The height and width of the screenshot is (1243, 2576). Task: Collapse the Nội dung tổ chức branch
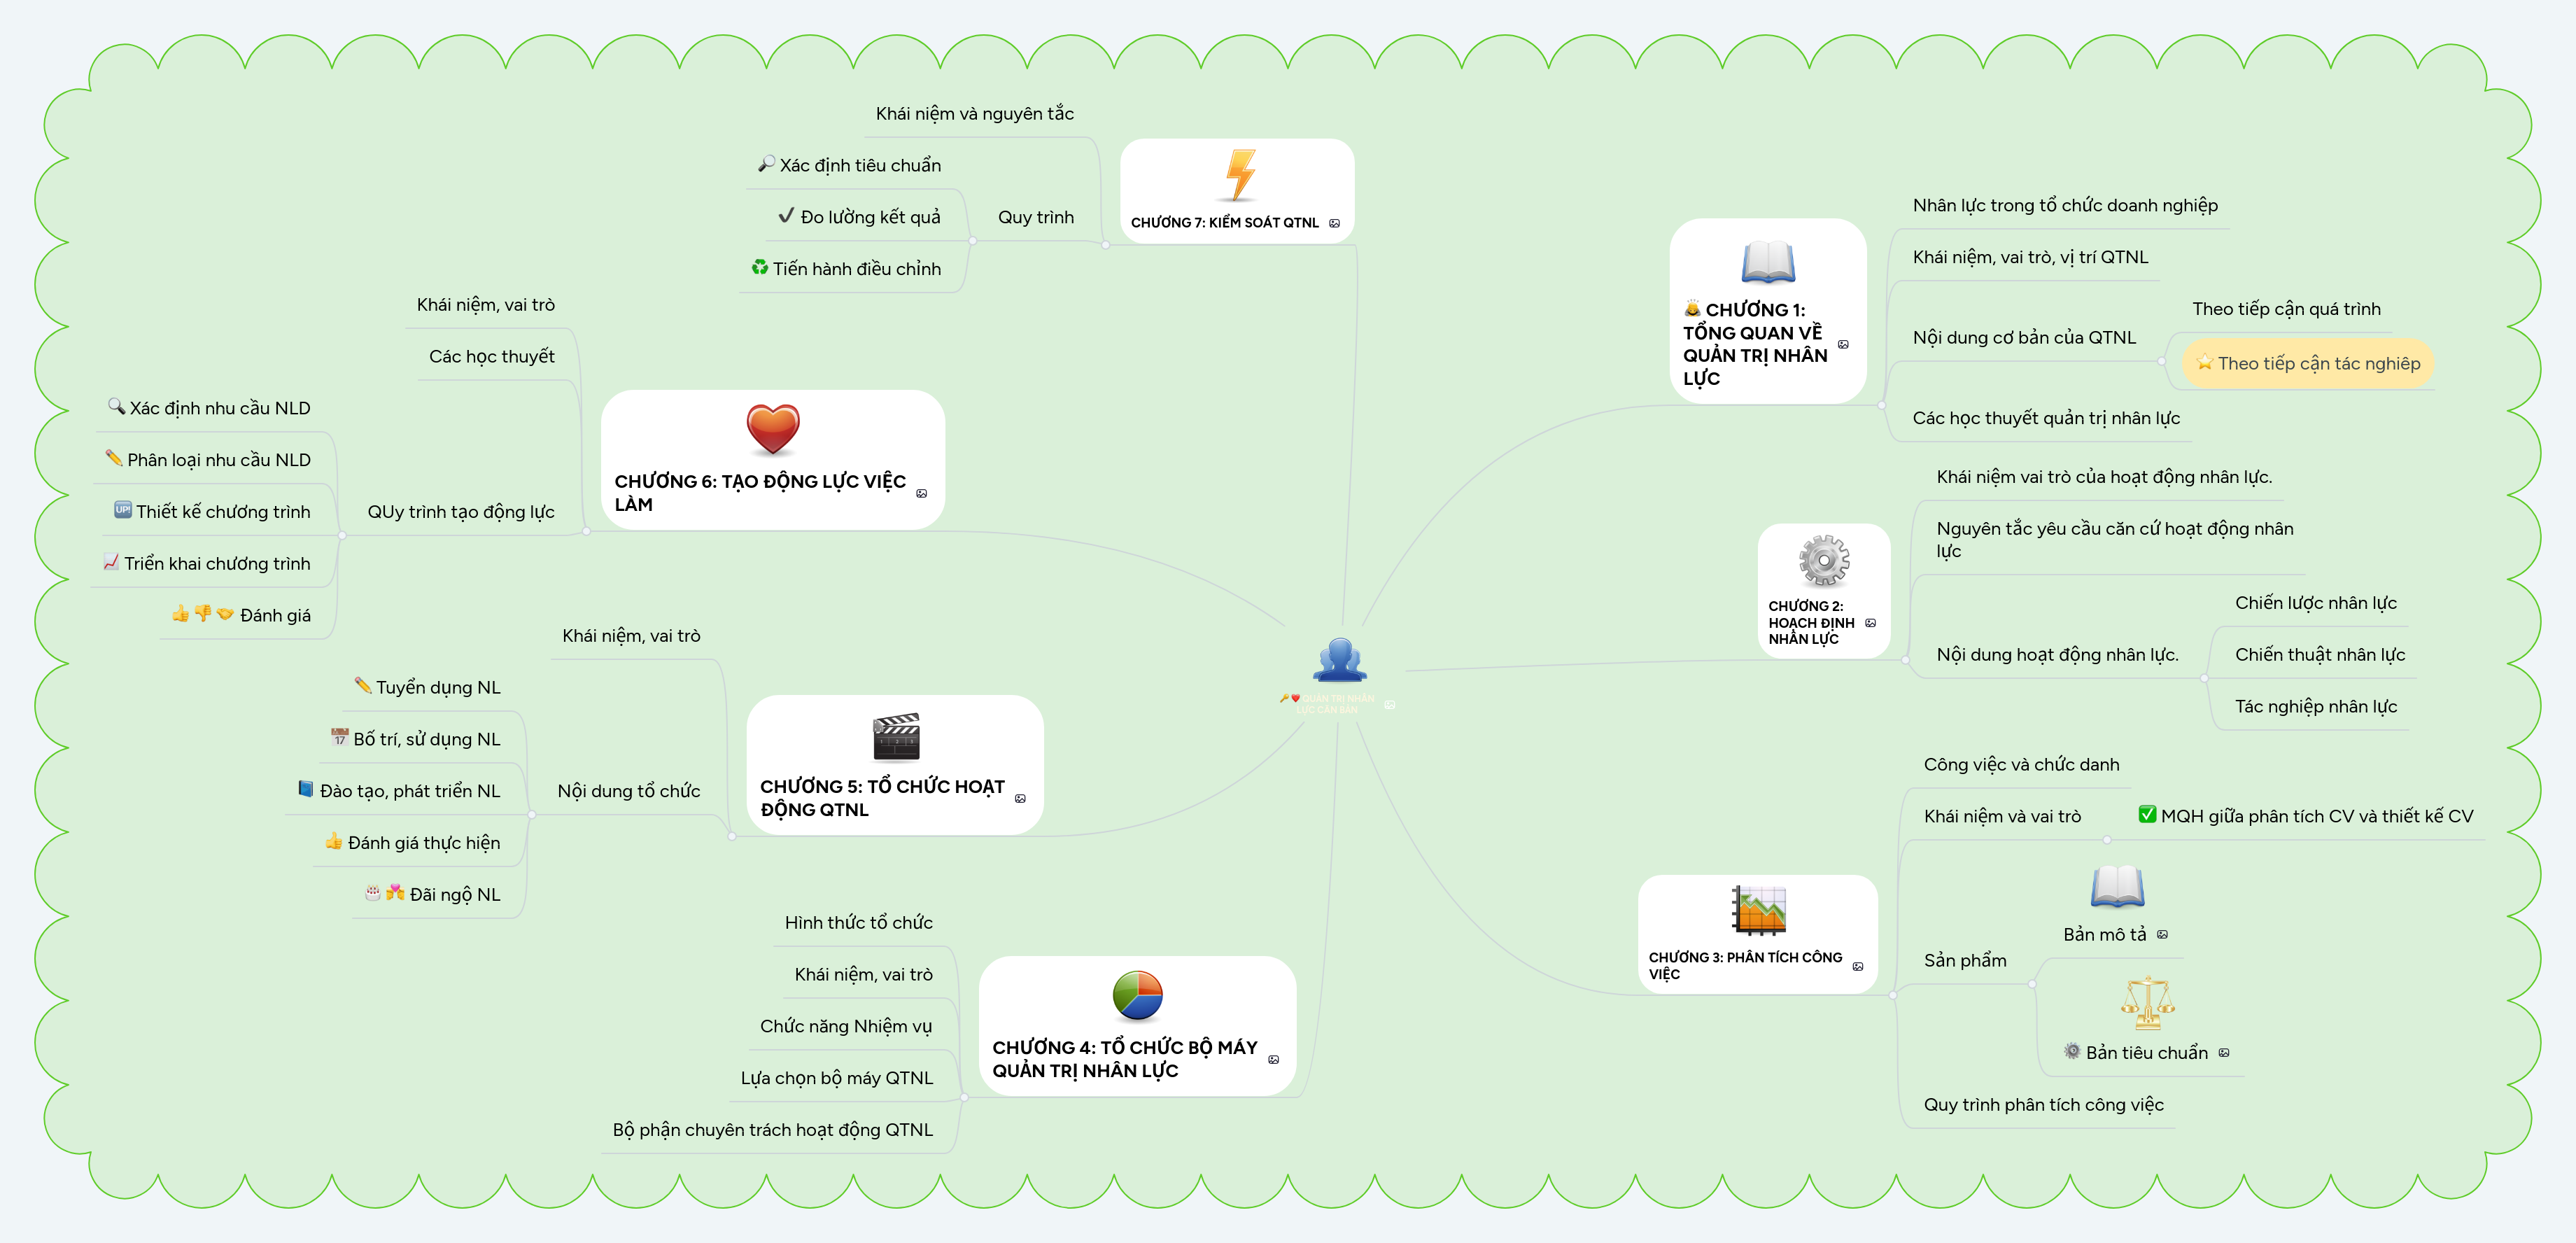[x=531, y=814]
